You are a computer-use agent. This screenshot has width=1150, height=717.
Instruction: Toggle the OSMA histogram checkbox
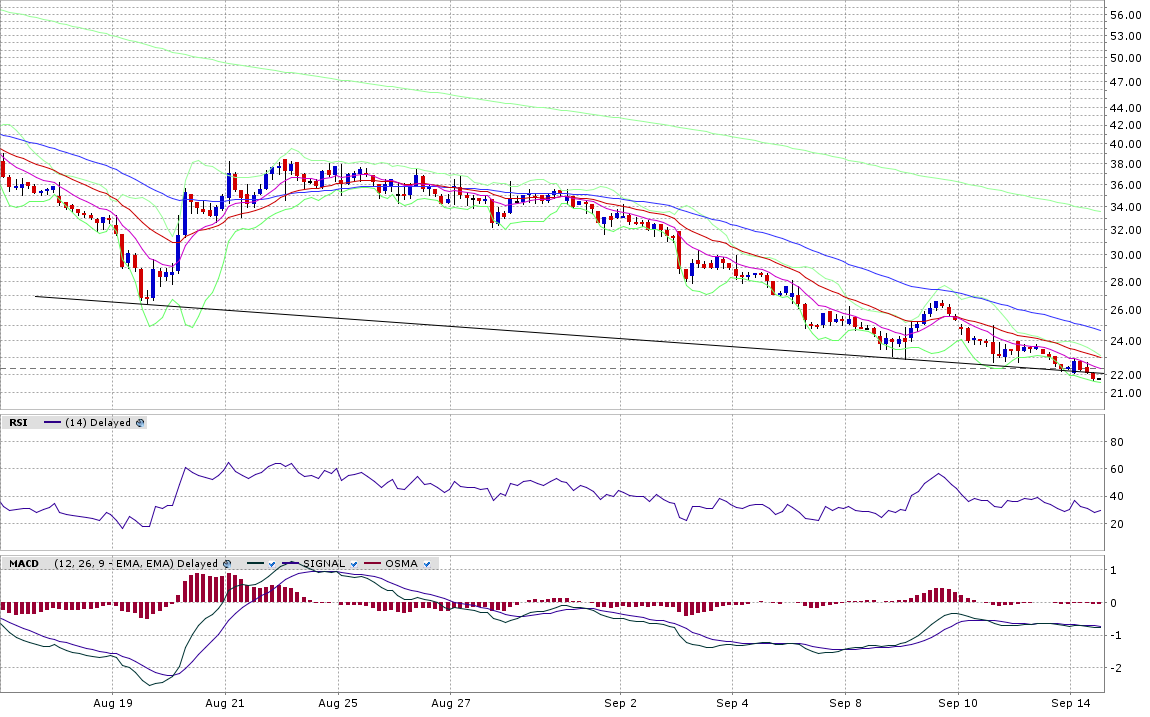click(427, 564)
